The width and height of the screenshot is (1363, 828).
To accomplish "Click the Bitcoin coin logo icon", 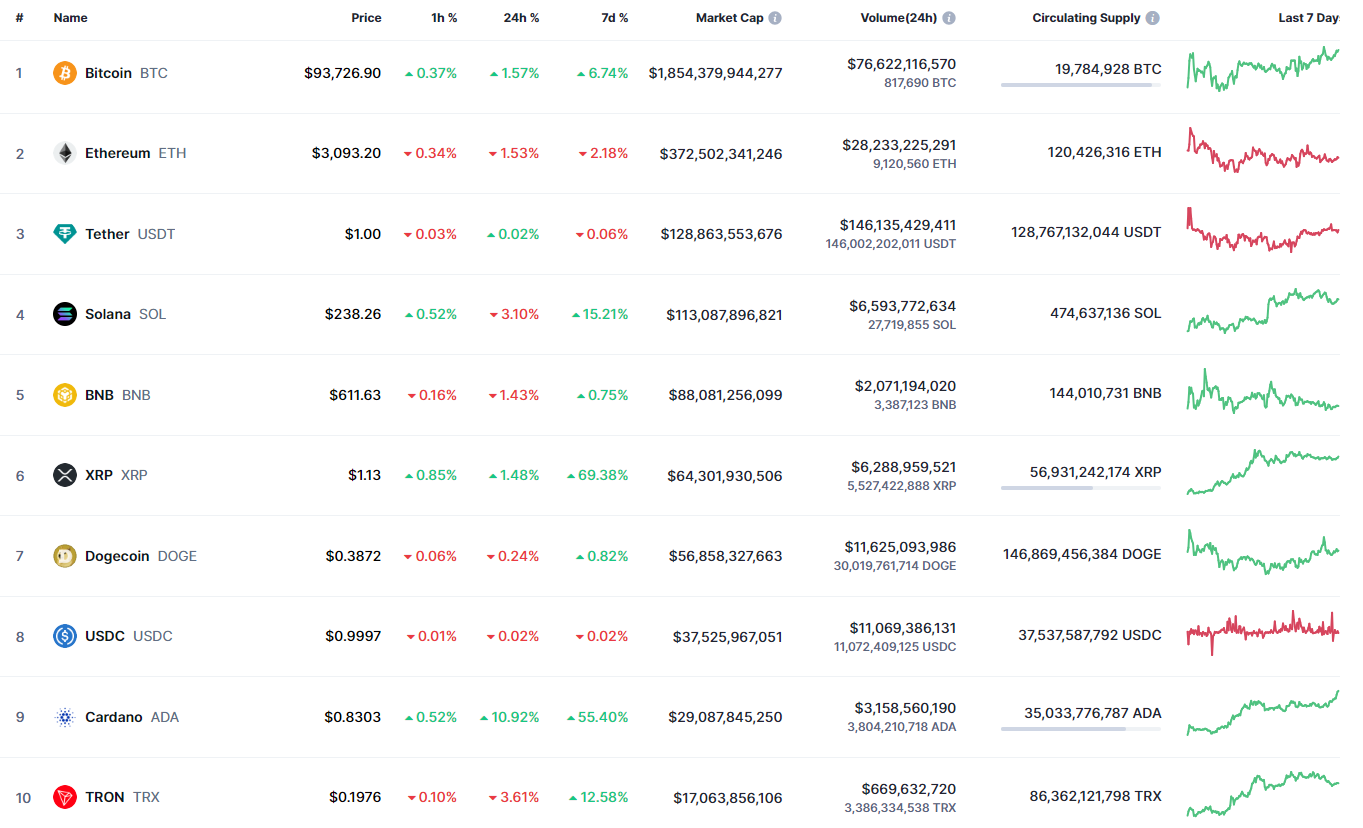I will [x=65, y=73].
